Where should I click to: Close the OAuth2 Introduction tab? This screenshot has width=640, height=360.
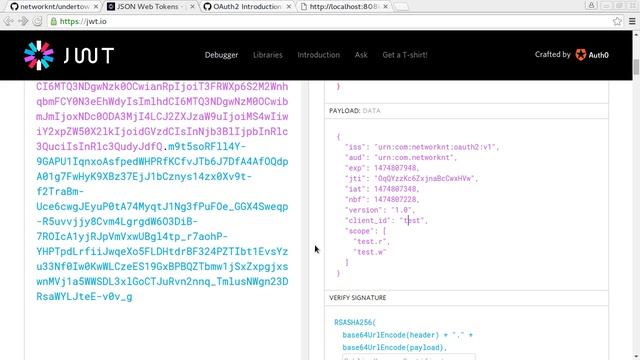(x=289, y=7)
